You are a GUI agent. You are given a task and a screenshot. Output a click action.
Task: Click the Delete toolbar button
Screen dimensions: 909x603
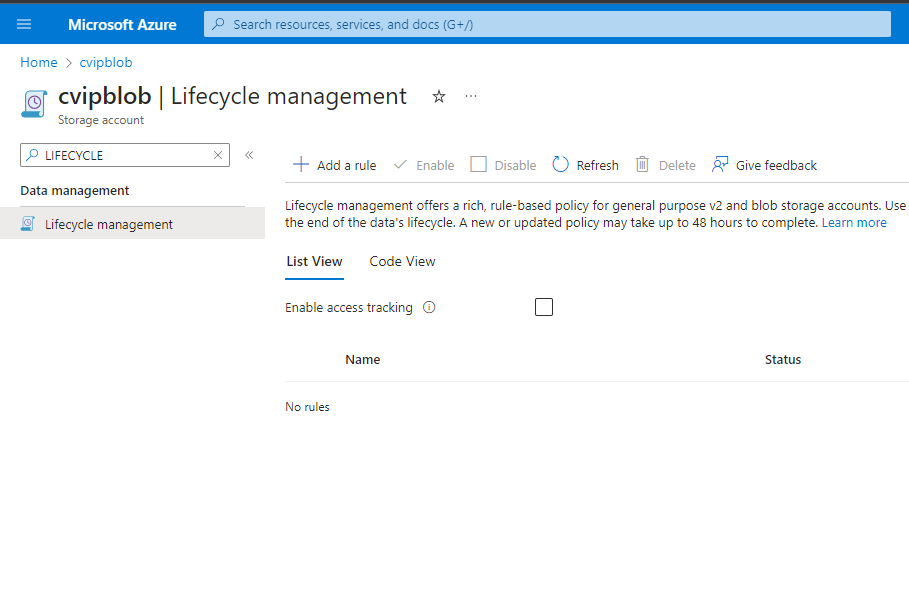(666, 165)
